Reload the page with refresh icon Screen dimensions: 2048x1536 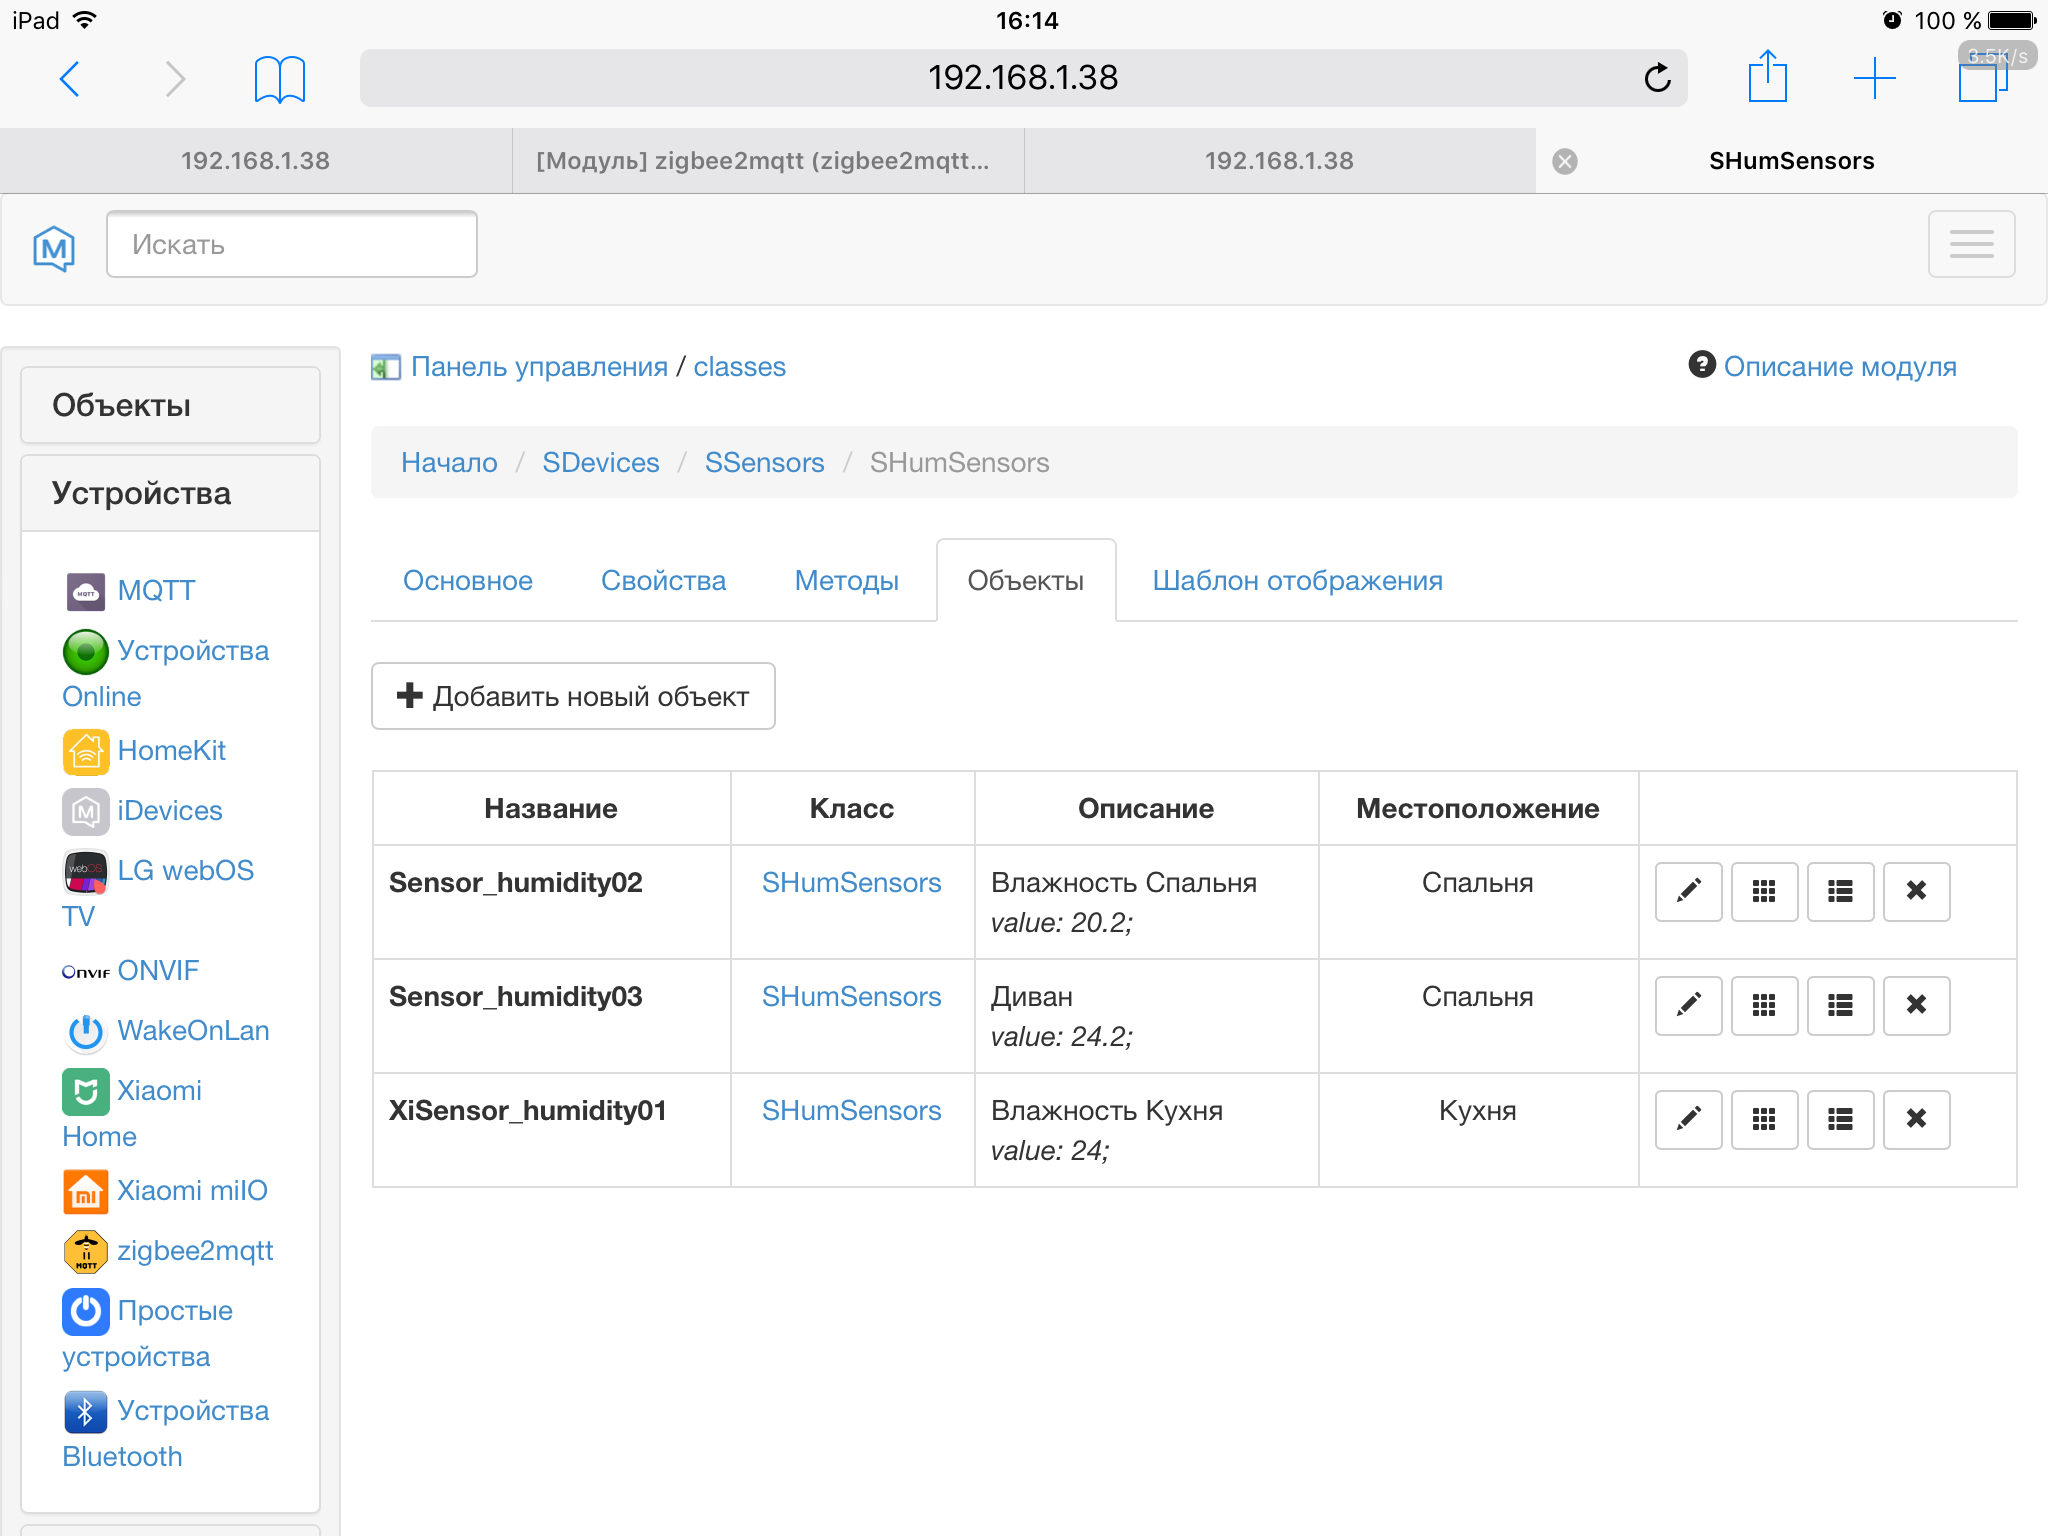(1657, 78)
